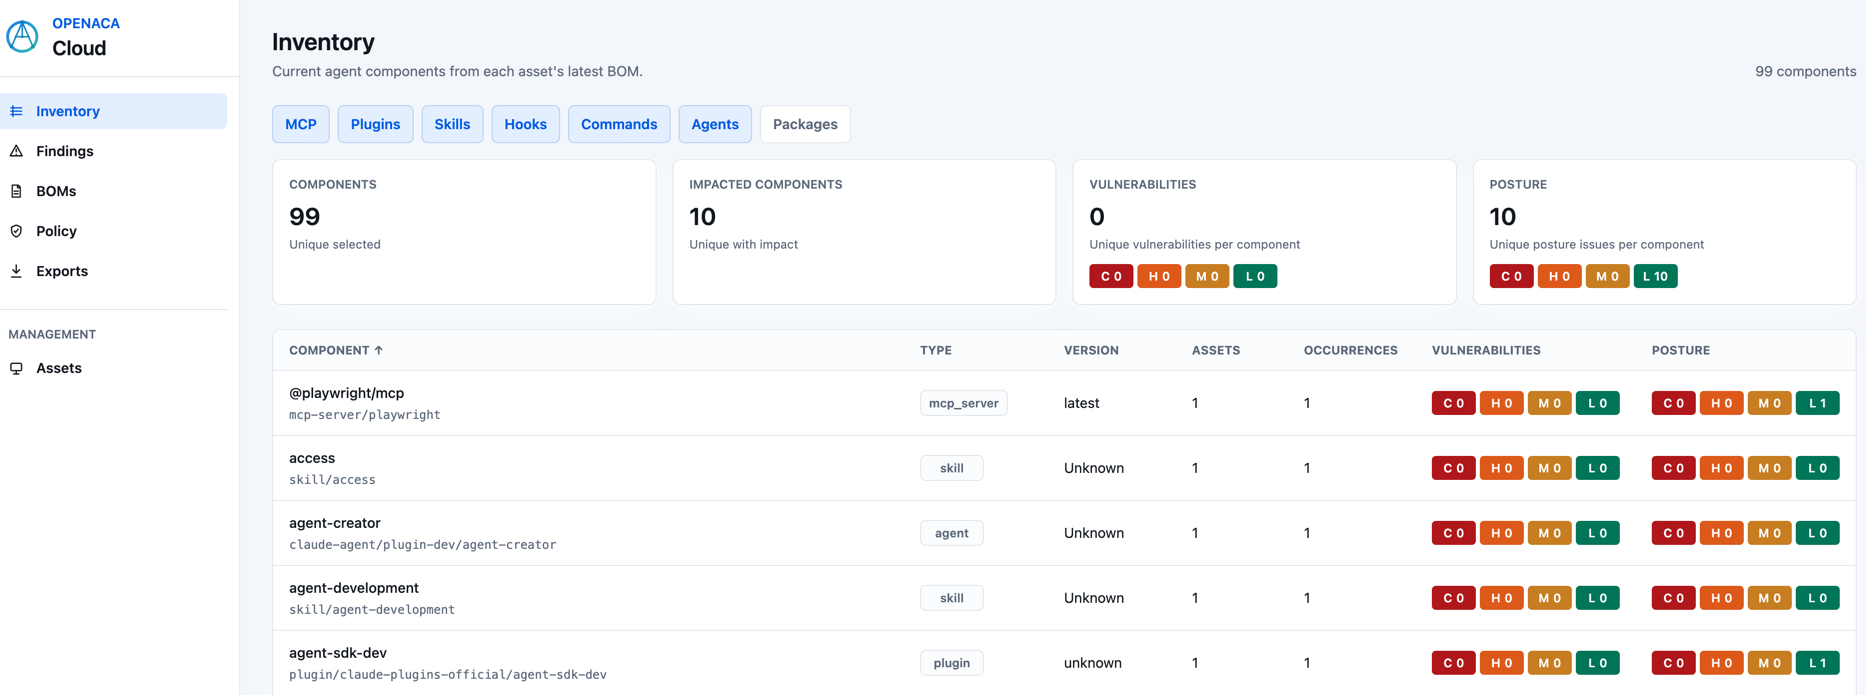Click the H 0 badge in Vulnerabilities card
1866x695 pixels.
pos(1159,276)
